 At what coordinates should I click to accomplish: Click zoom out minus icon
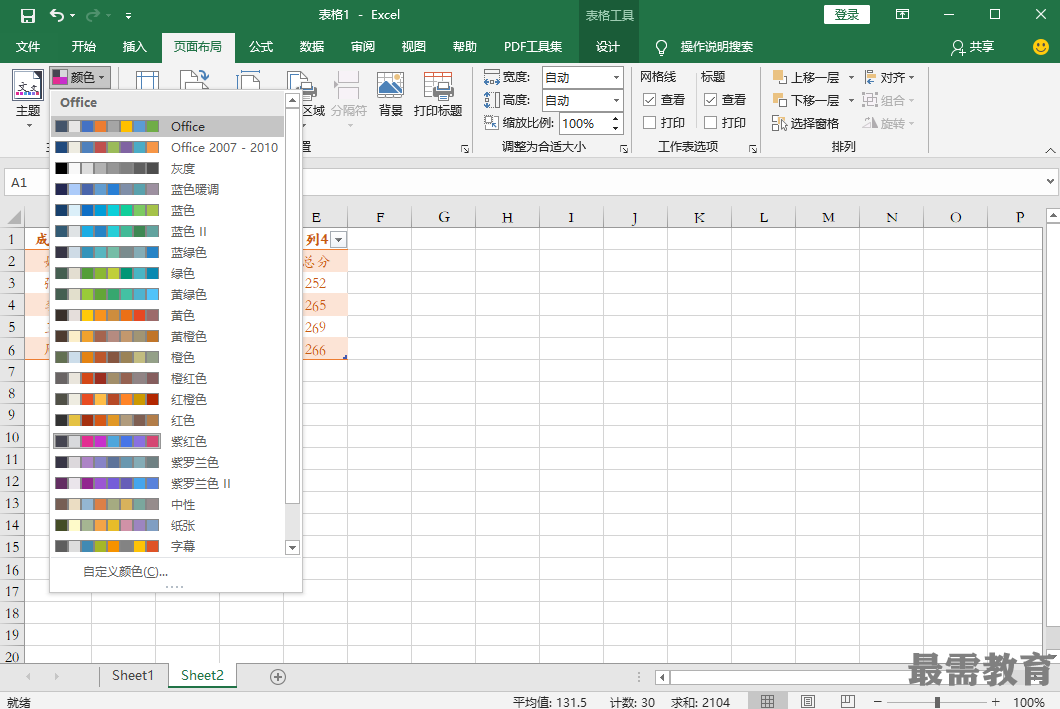click(877, 702)
